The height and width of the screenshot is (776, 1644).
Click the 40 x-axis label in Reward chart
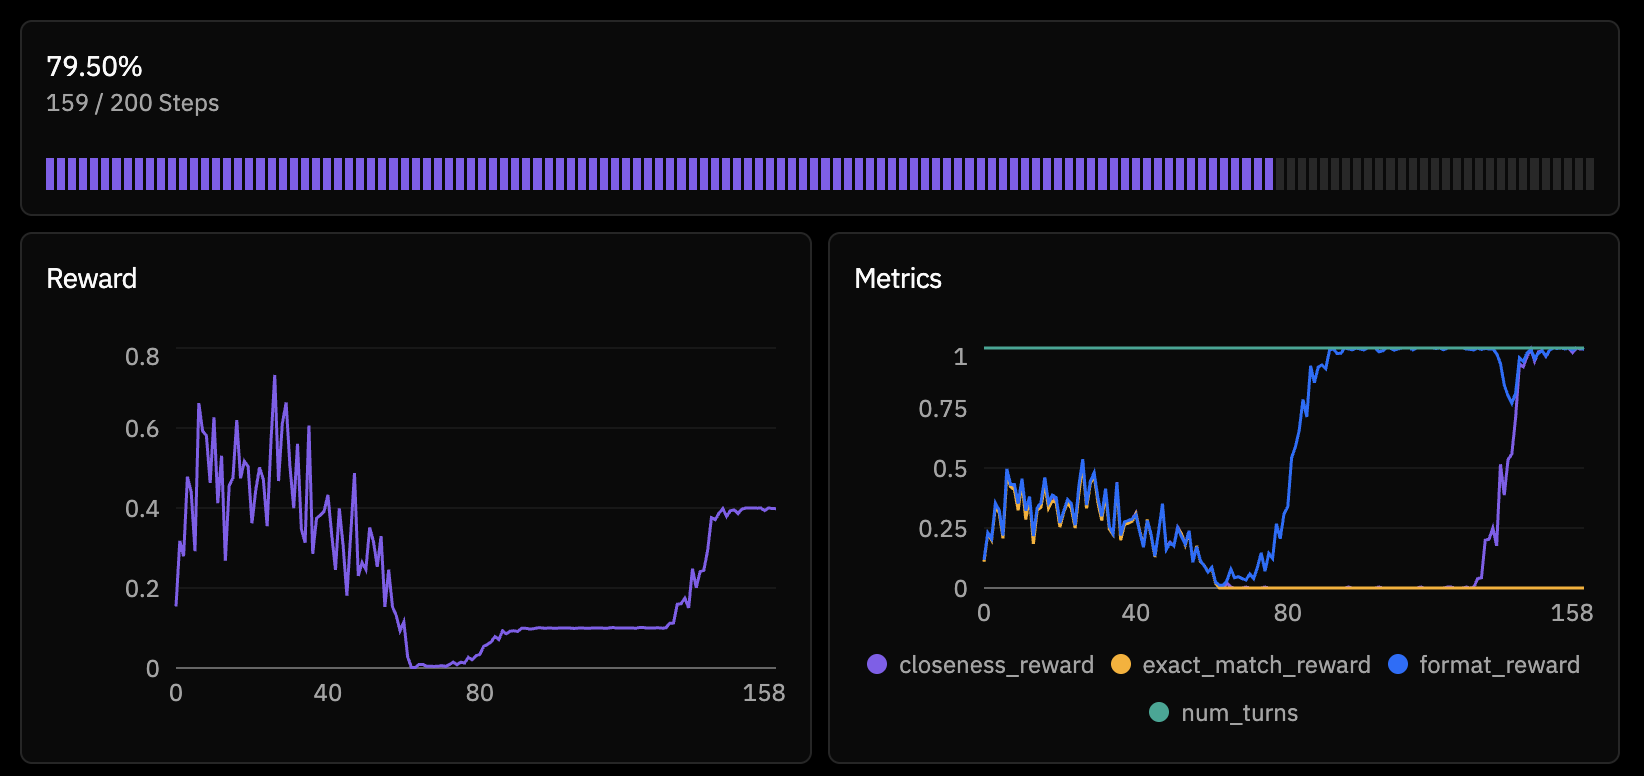pos(327,693)
